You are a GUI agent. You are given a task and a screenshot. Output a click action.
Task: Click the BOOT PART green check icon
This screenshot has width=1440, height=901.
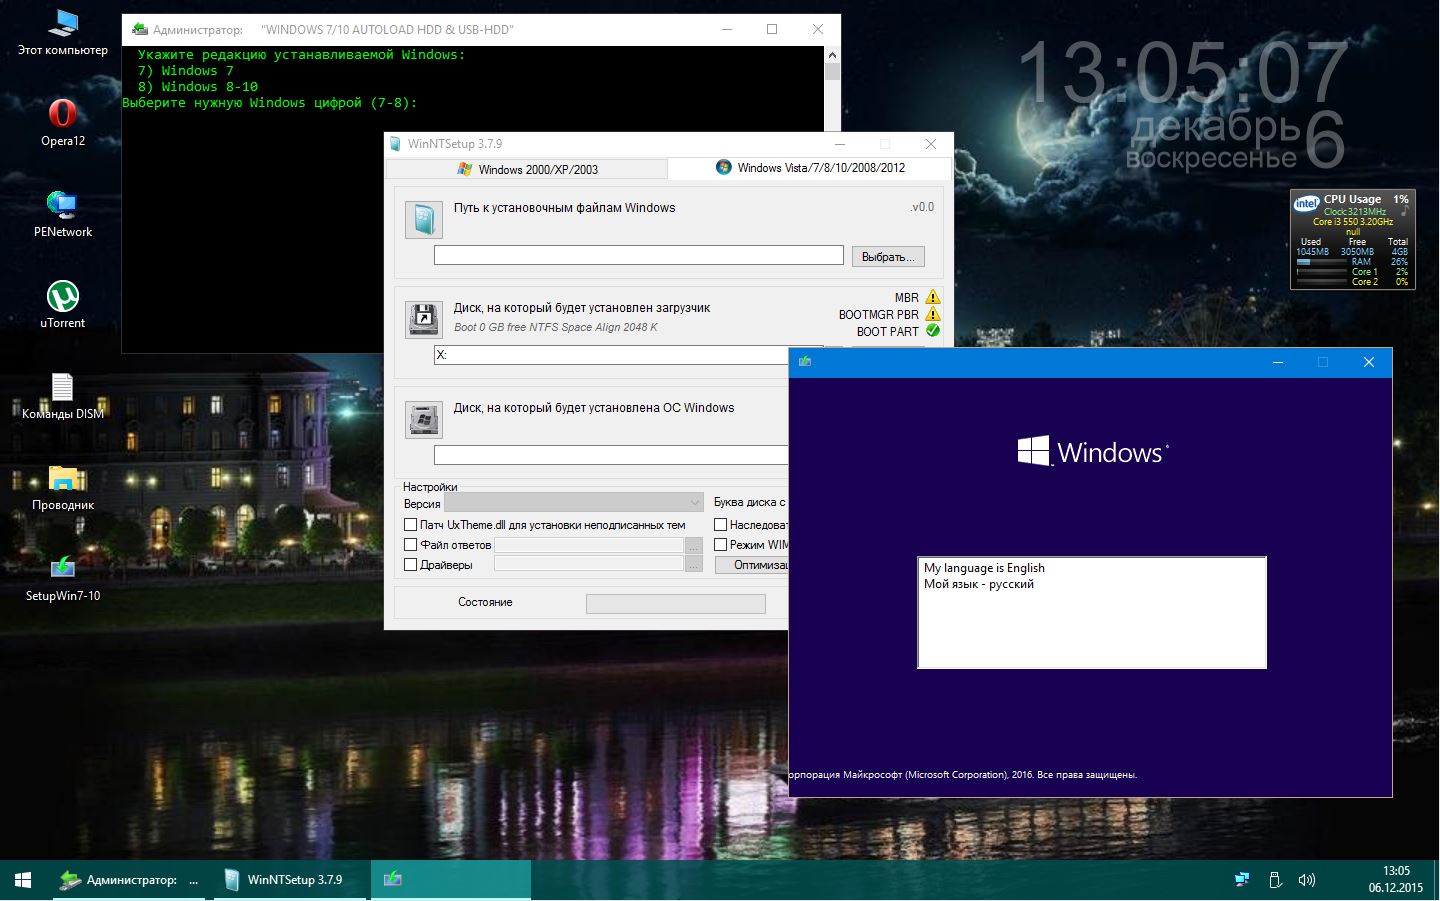click(933, 331)
